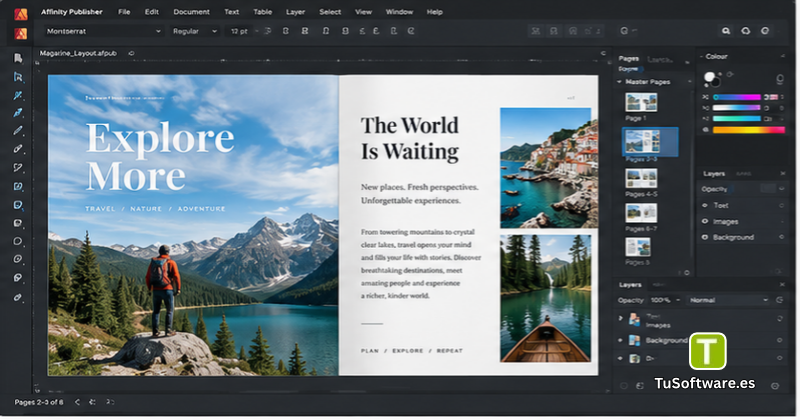Open the Montserrat font family dropdown
This screenshot has height=420, width=800.
(x=158, y=31)
